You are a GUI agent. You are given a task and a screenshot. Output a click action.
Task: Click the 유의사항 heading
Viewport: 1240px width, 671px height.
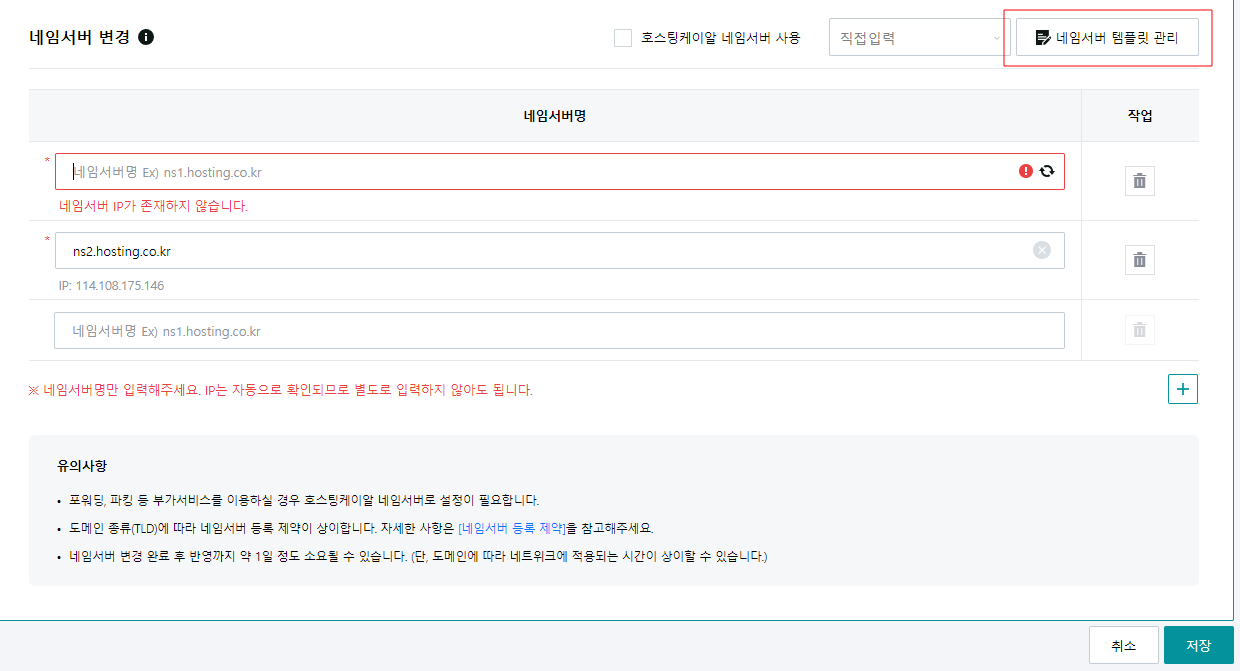[82, 466]
